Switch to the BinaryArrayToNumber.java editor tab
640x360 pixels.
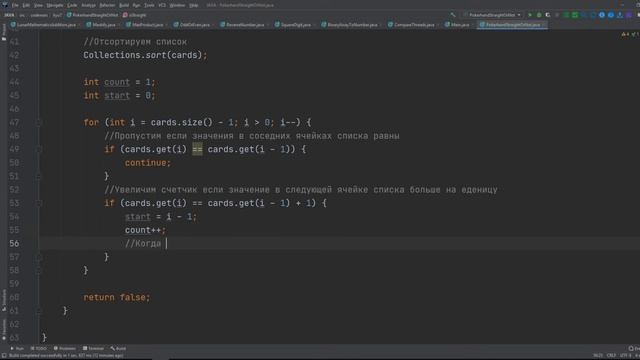[351, 25]
